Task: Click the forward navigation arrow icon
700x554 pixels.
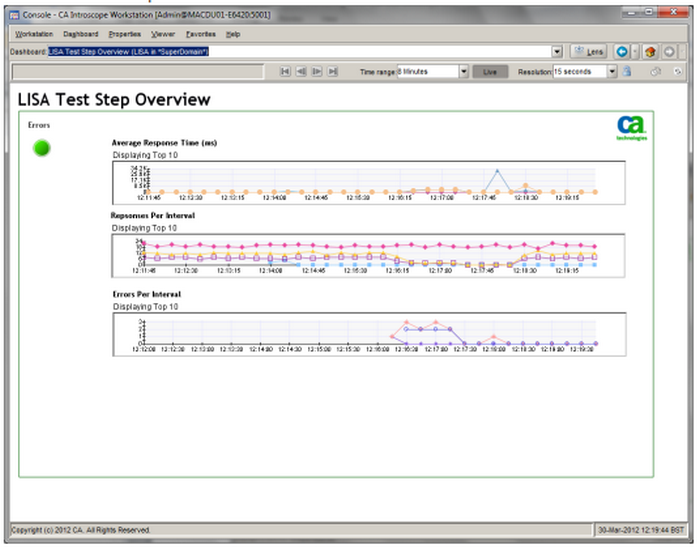Action: 669,52
